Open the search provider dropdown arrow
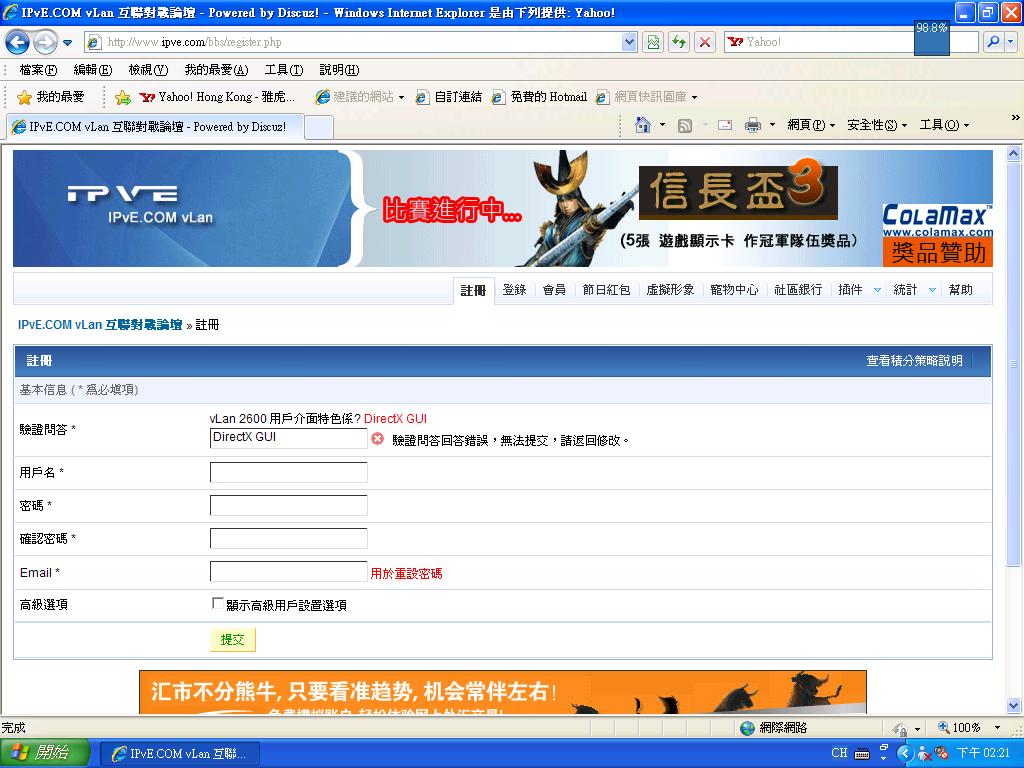This screenshot has height=768, width=1024. coord(1011,42)
